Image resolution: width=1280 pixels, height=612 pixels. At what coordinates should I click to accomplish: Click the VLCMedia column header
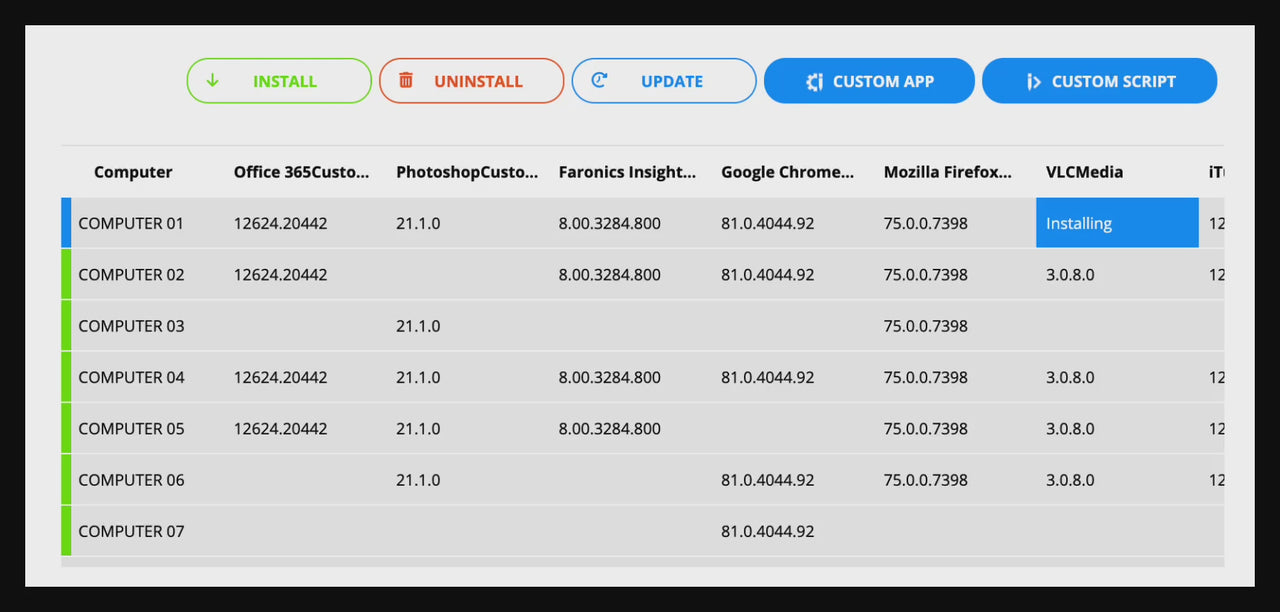(1084, 172)
